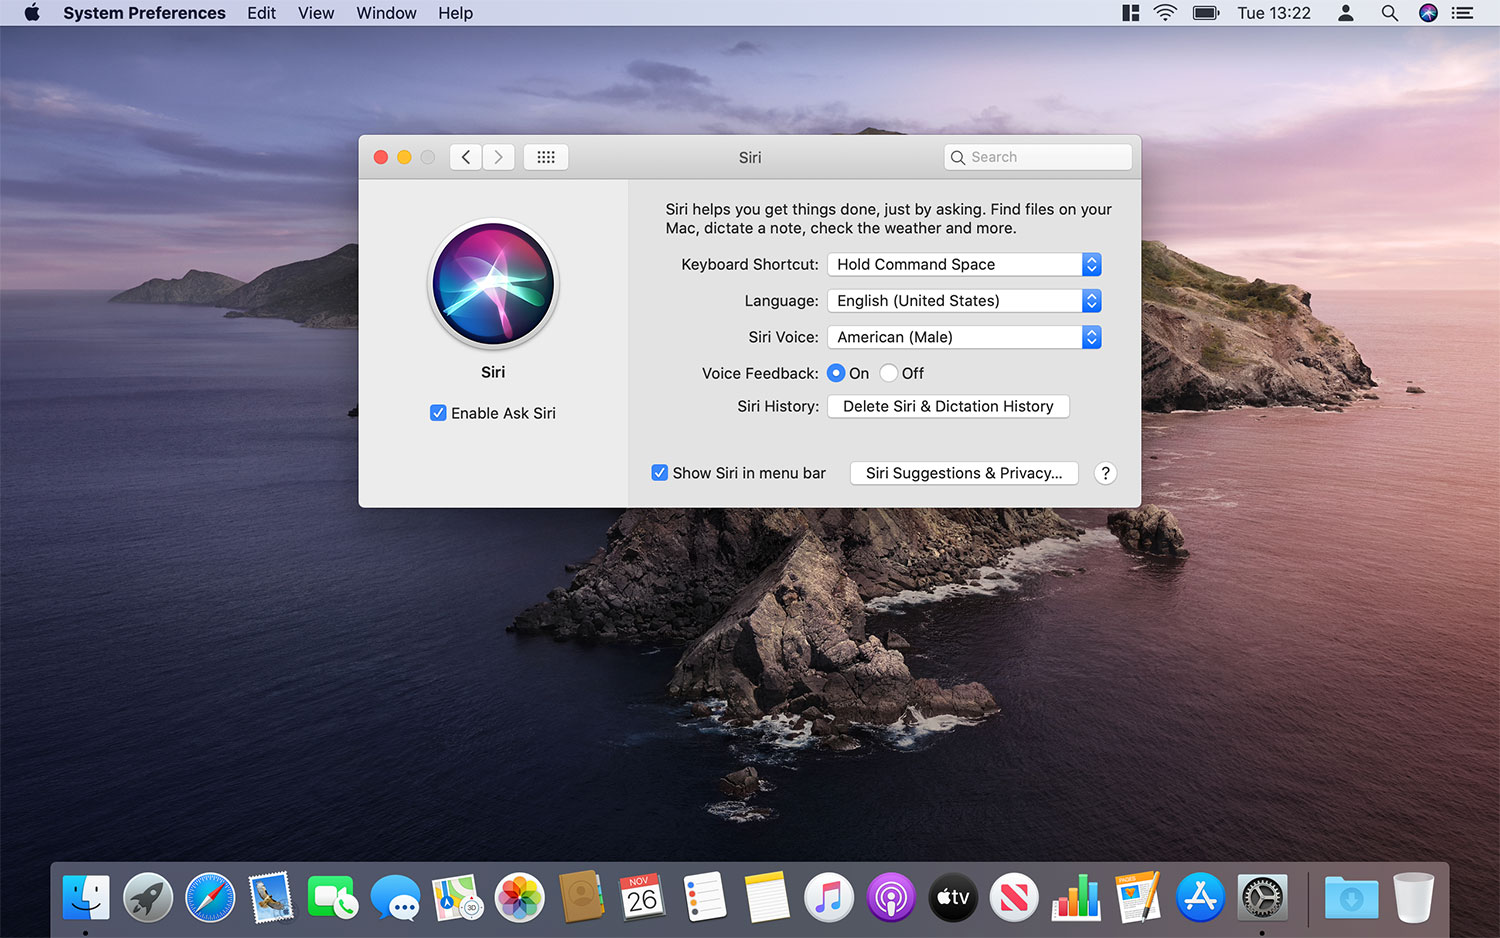Toggle Show Siri in menu bar checkbox
Screen dimensions: 1500x938
pyautogui.click(x=660, y=473)
